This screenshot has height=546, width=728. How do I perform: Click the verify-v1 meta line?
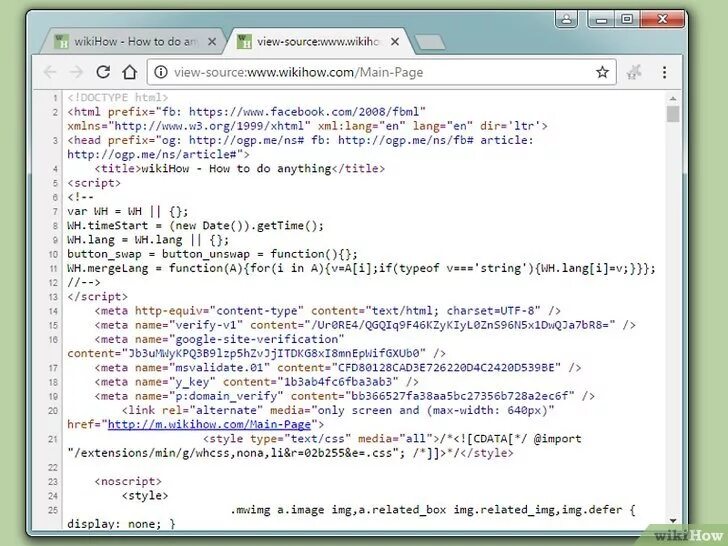[365, 325]
